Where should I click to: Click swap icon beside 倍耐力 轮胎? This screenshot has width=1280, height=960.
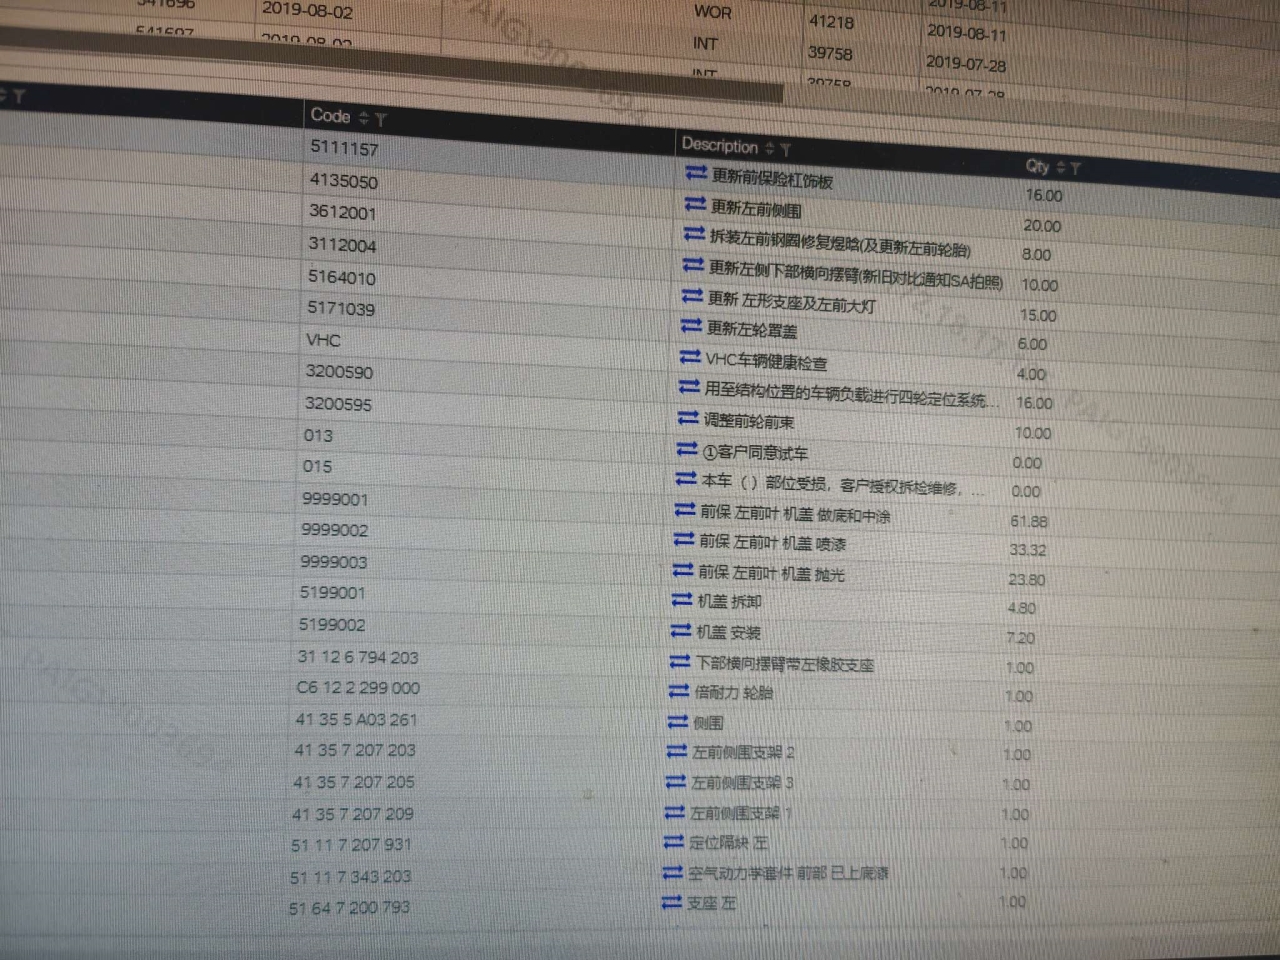(679, 690)
